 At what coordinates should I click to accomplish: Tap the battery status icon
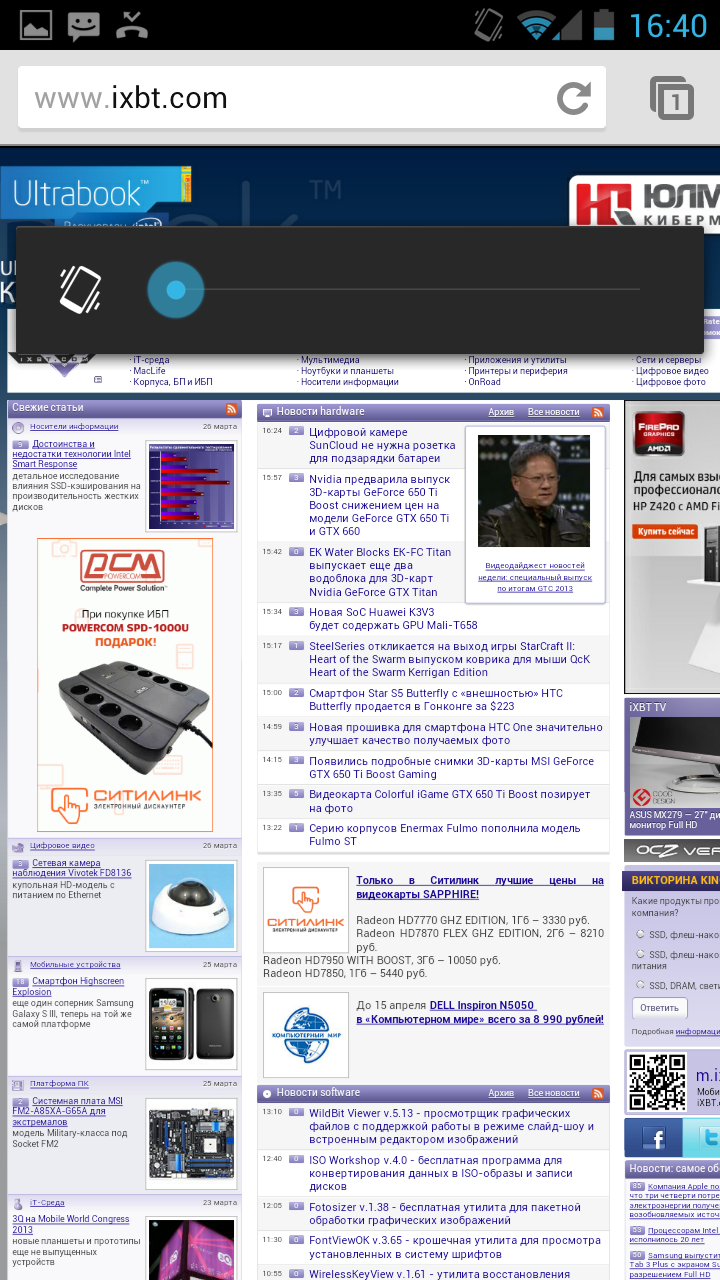(x=603, y=25)
